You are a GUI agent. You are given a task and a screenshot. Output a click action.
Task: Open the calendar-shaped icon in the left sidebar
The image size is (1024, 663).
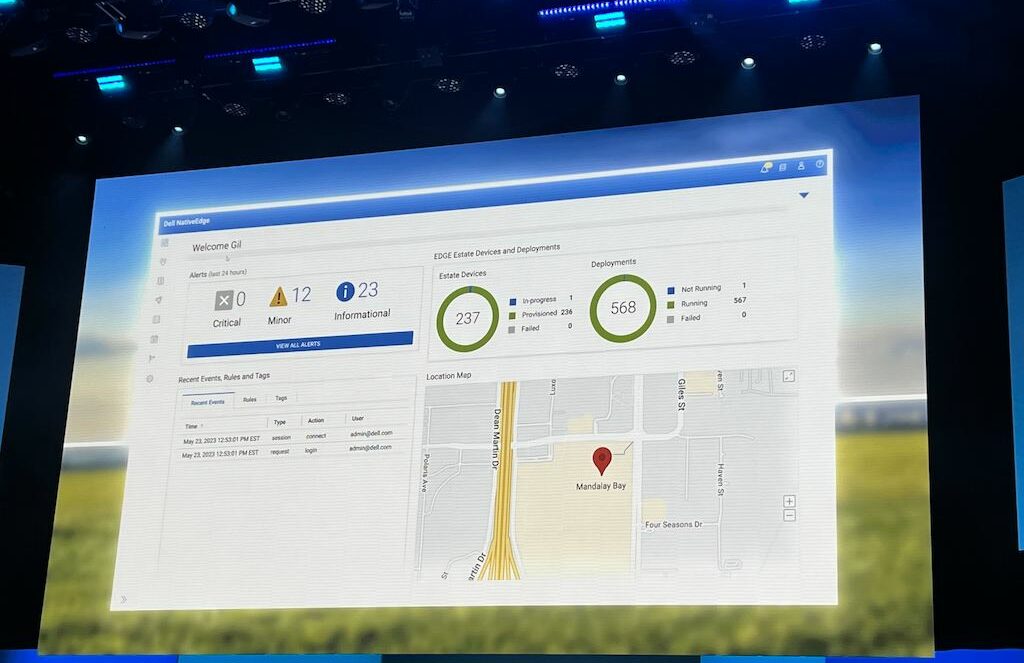pyautogui.click(x=155, y=339)
